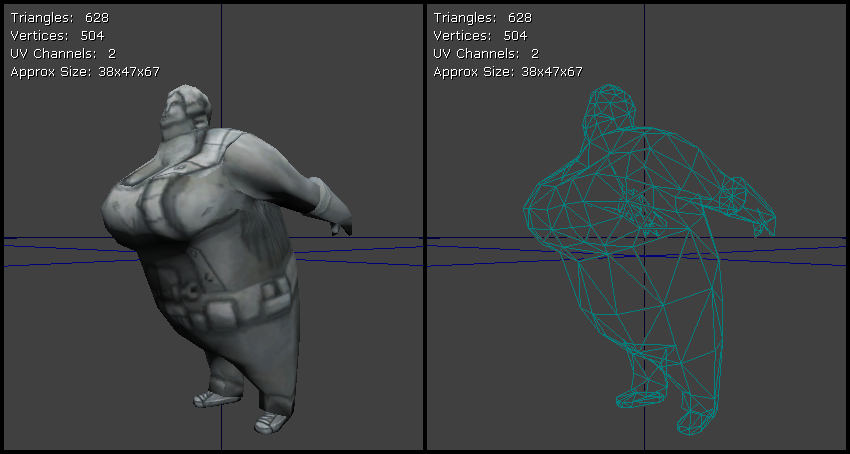
Task: Click 'Approx Size: 38x47x67' in right wireframe viewport
Action: (508, 72)
